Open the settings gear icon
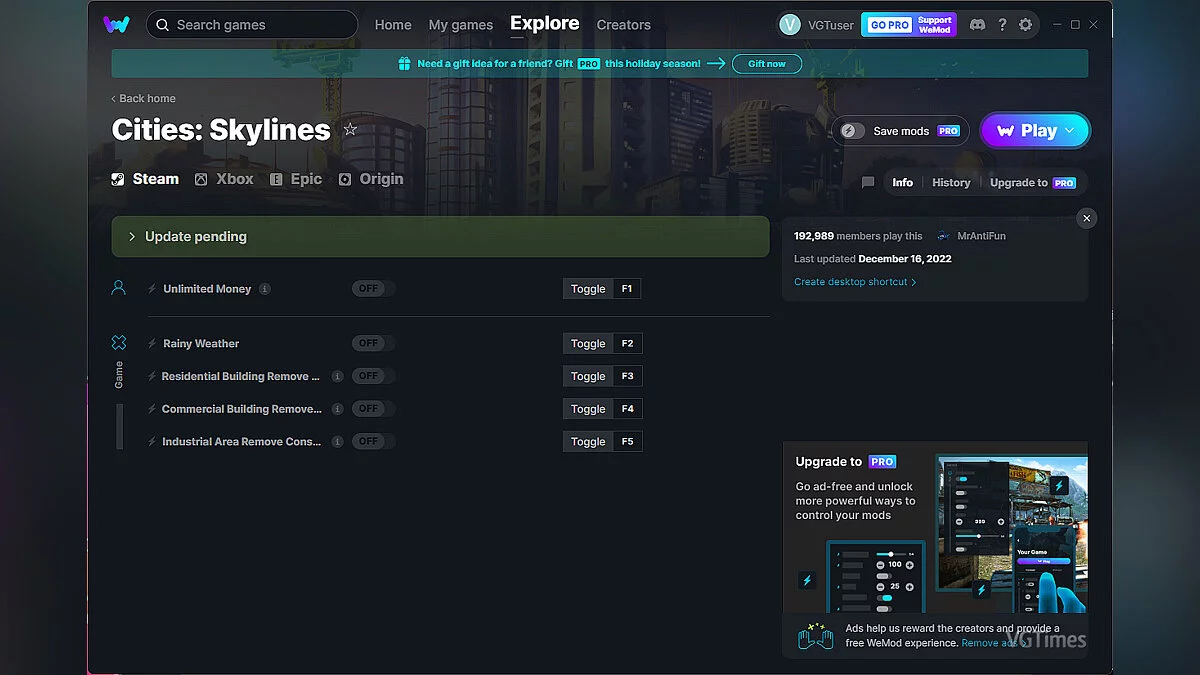 coord(1025,25)
